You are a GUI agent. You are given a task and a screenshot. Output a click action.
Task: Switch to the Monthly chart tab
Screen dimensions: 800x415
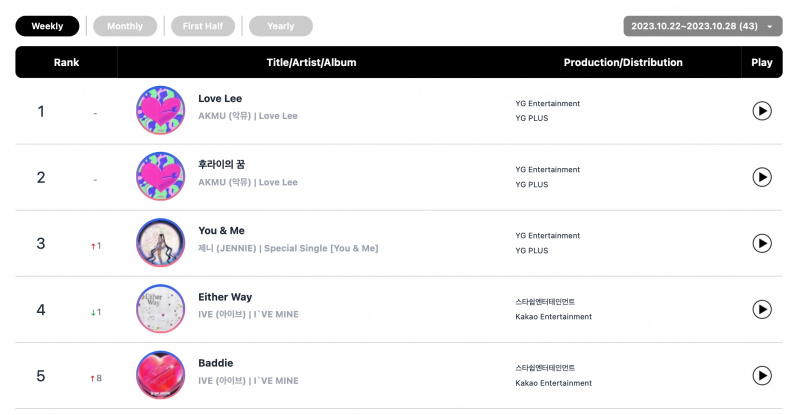coord(125,26)
